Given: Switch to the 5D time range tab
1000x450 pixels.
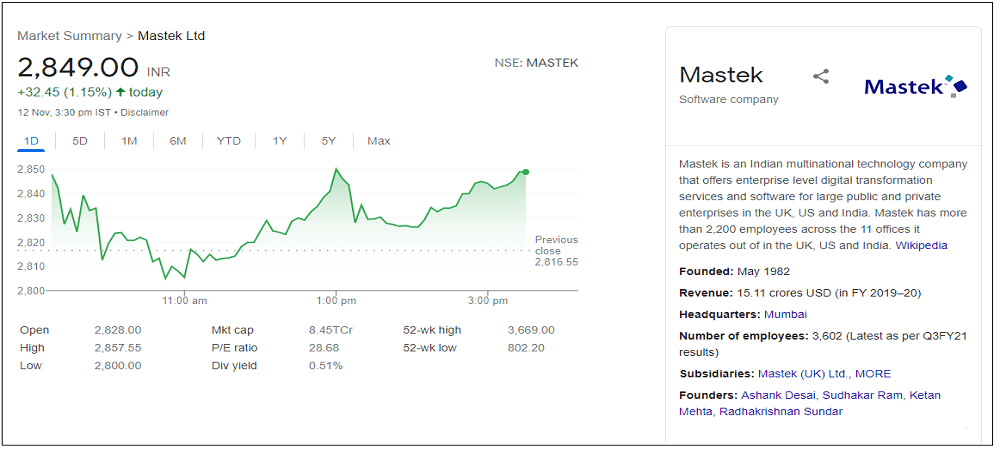Looking at the screenshot, I should pos(80,141).
